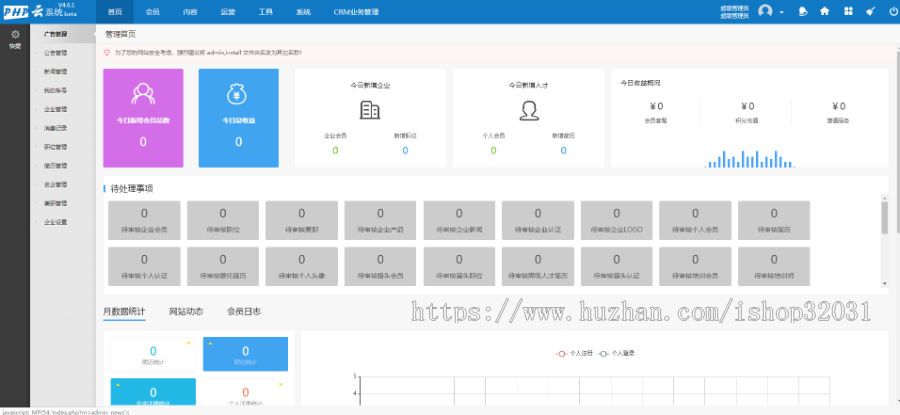
Task: Open the 待审核培训会员 pending card
Action: 695,266
